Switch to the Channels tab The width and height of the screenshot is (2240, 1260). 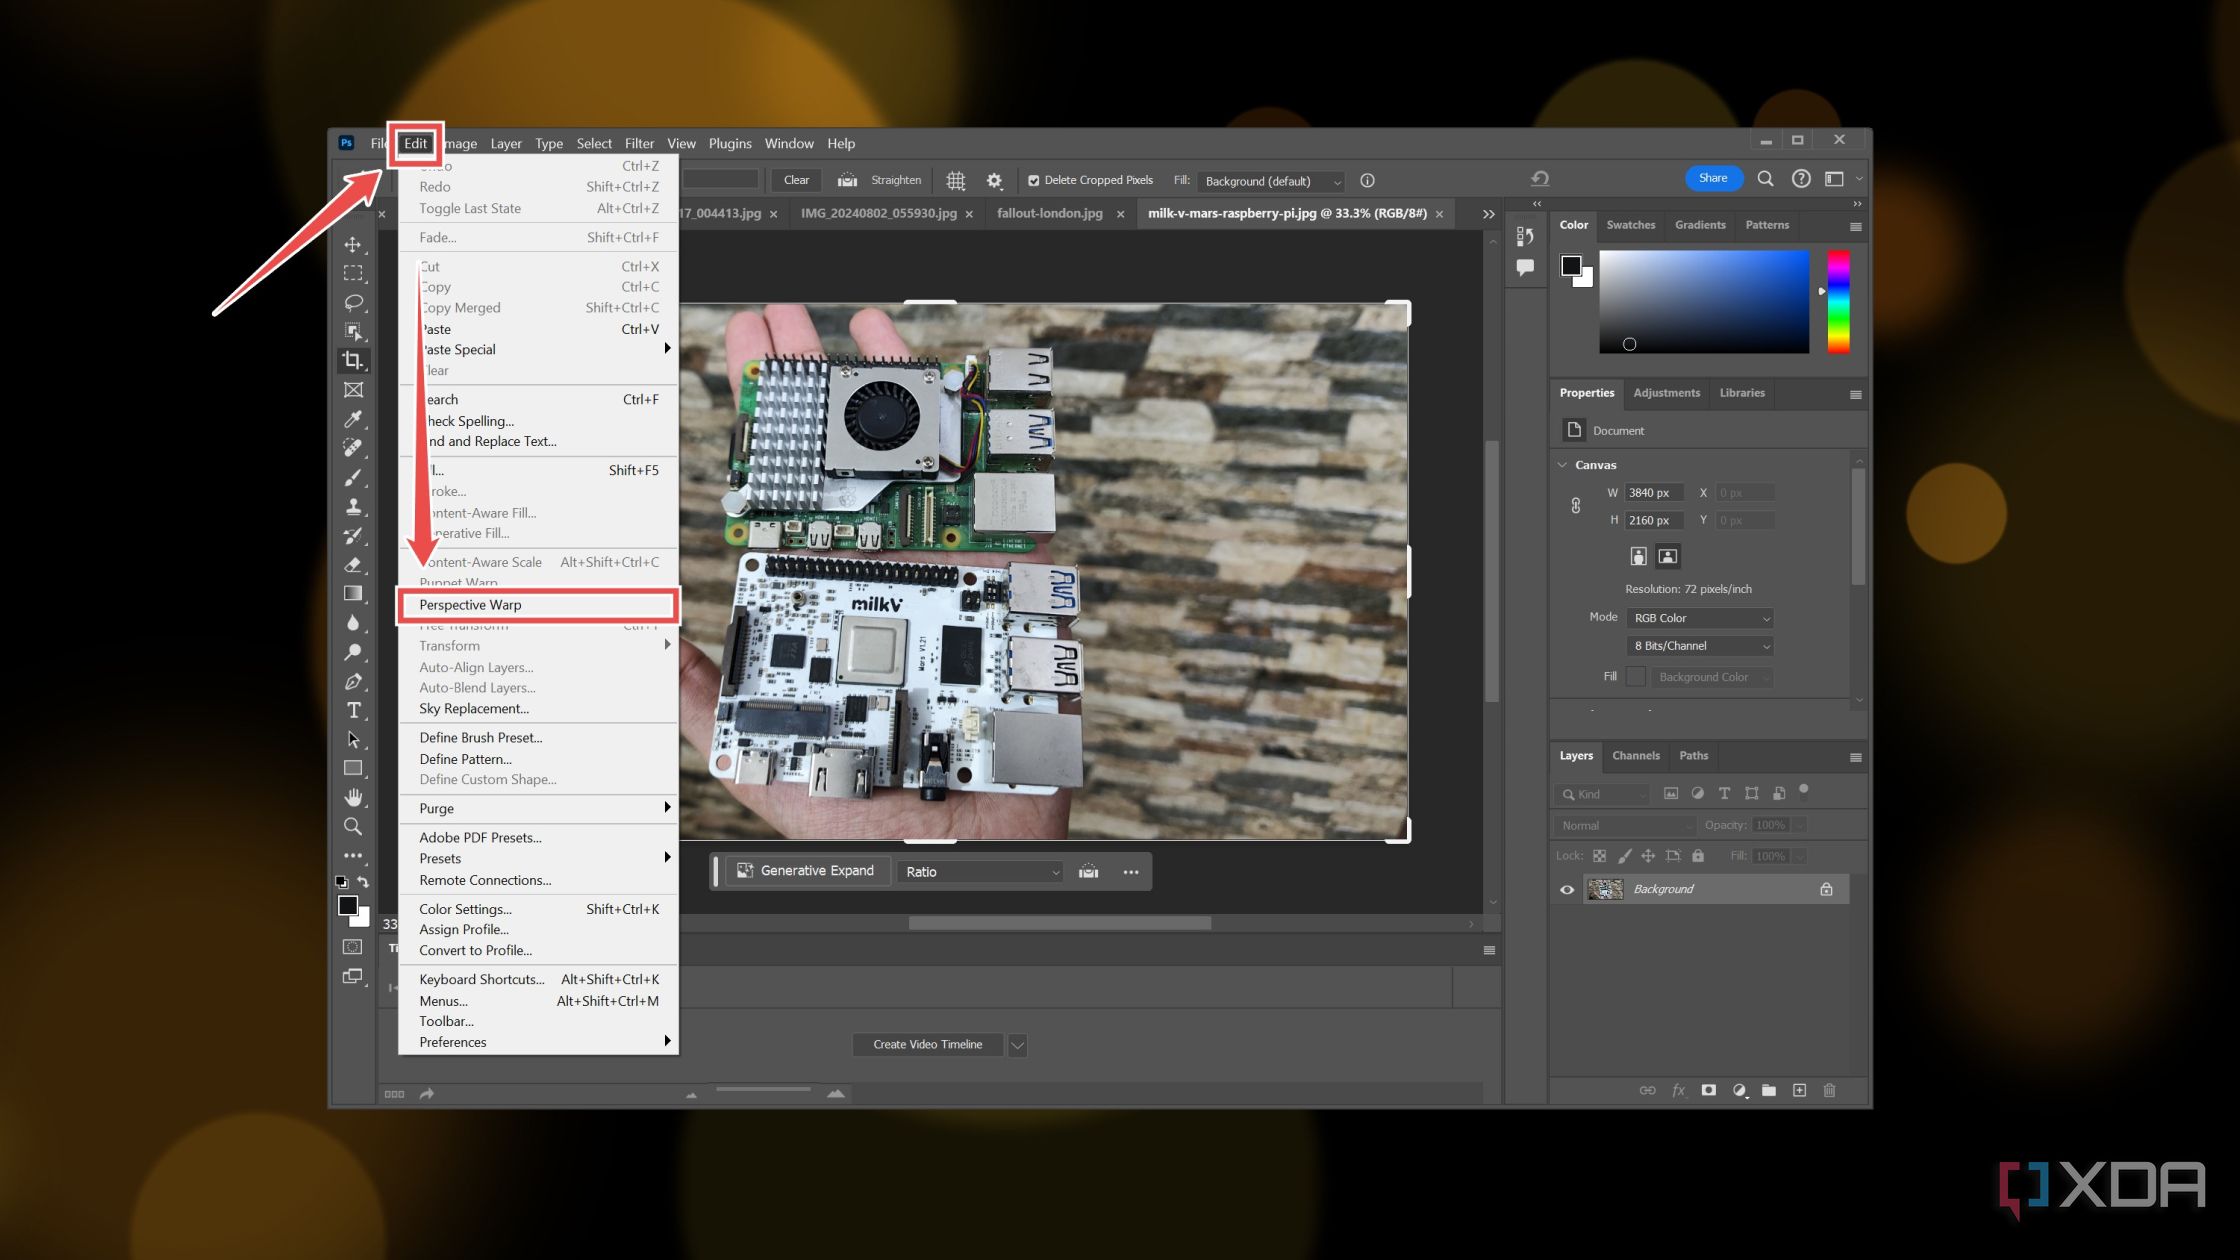1635,756
